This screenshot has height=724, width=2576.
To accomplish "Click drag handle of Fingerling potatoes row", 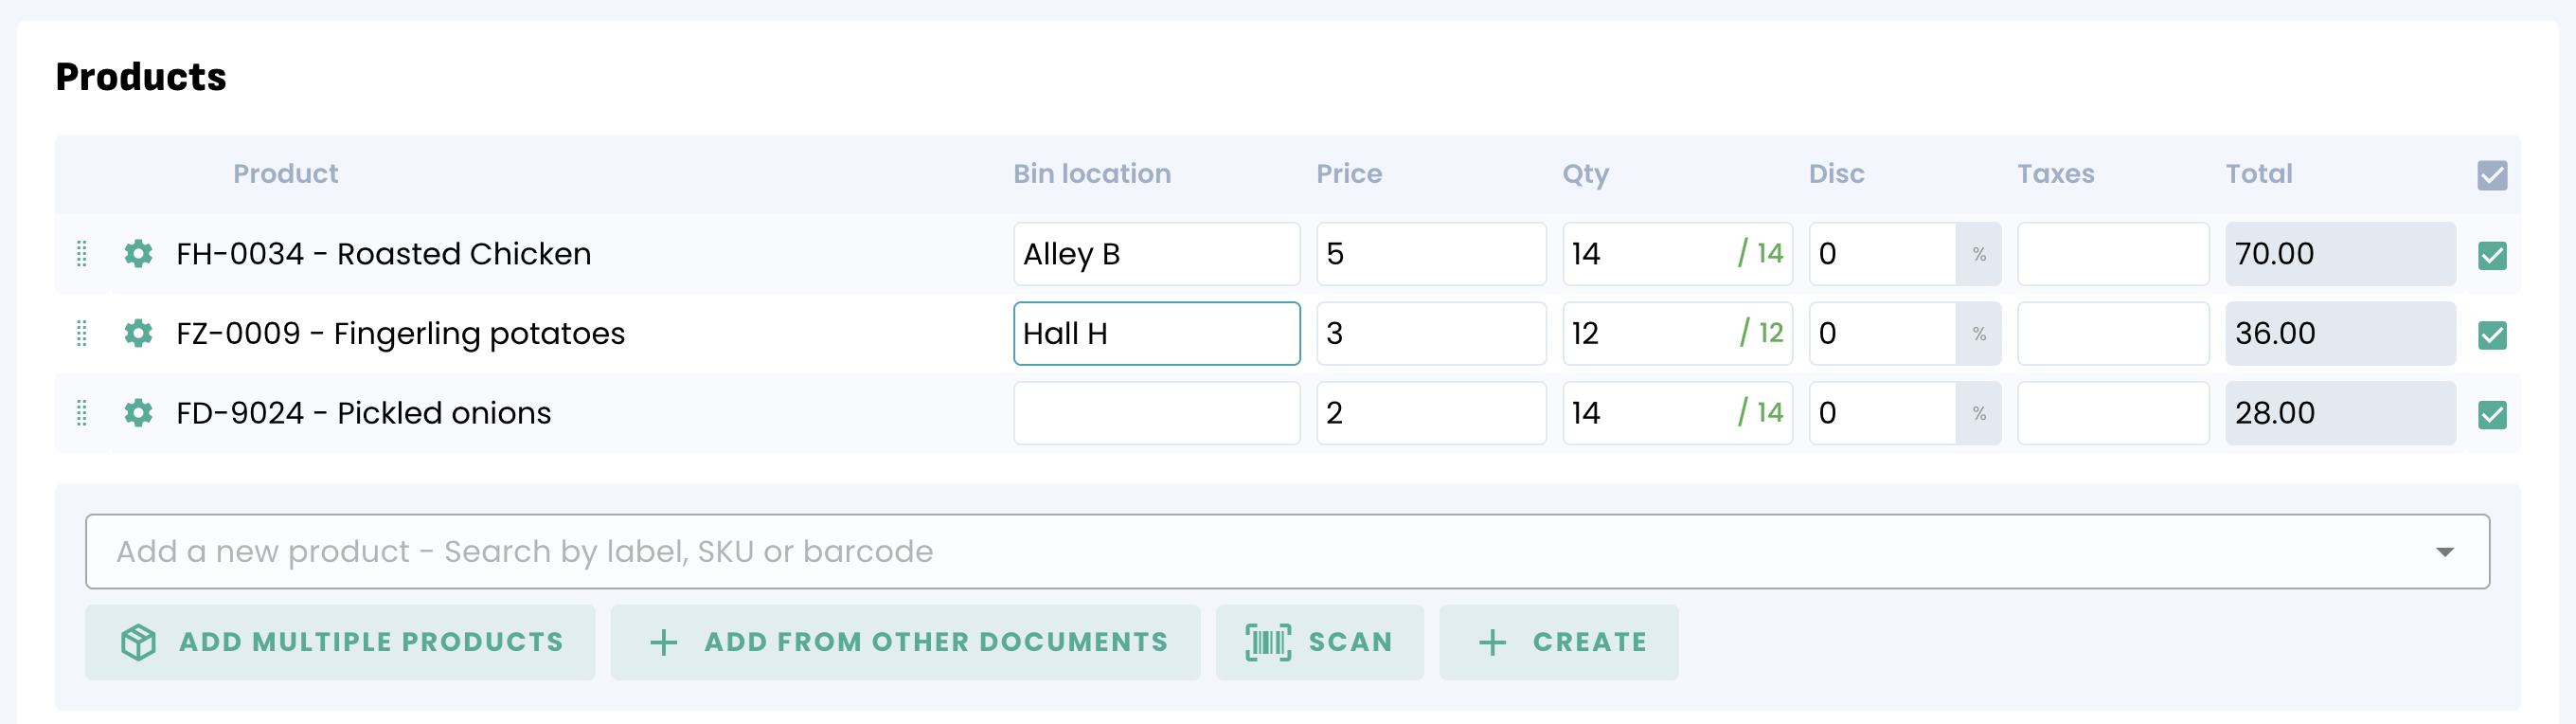I will coord(82,333).
